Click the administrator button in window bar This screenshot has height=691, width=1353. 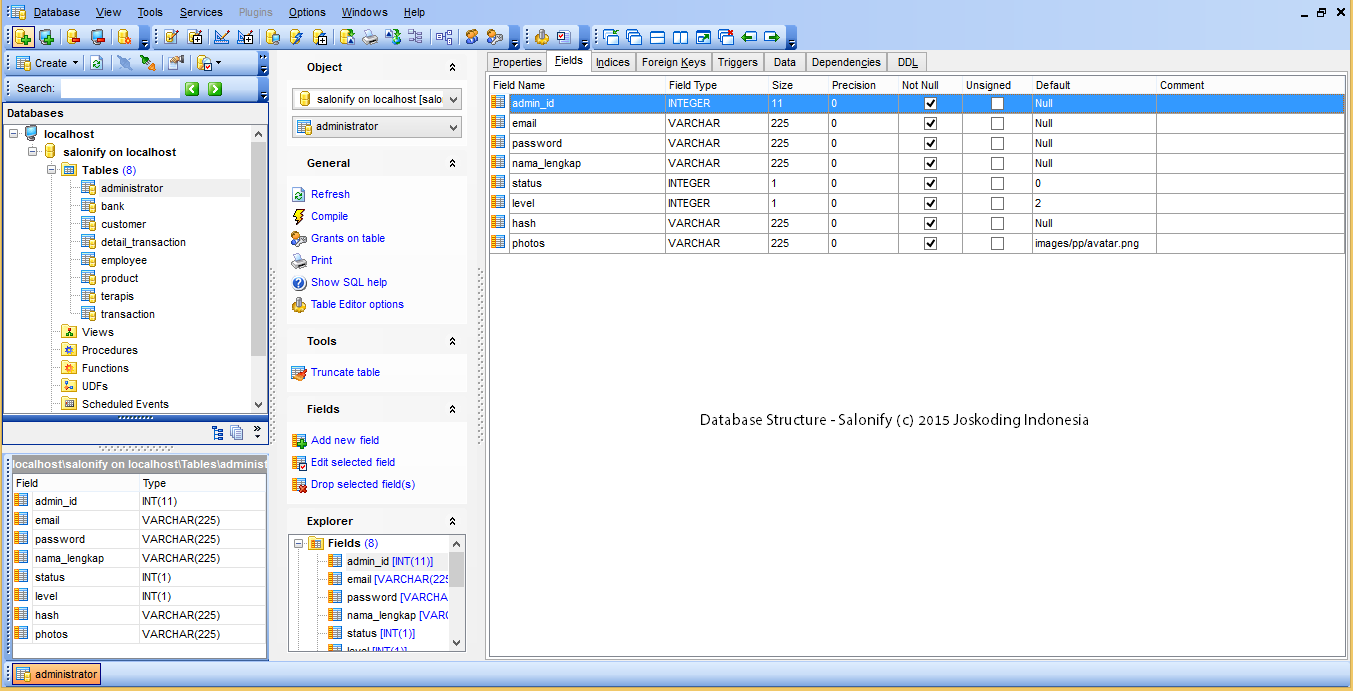[57, 674]
